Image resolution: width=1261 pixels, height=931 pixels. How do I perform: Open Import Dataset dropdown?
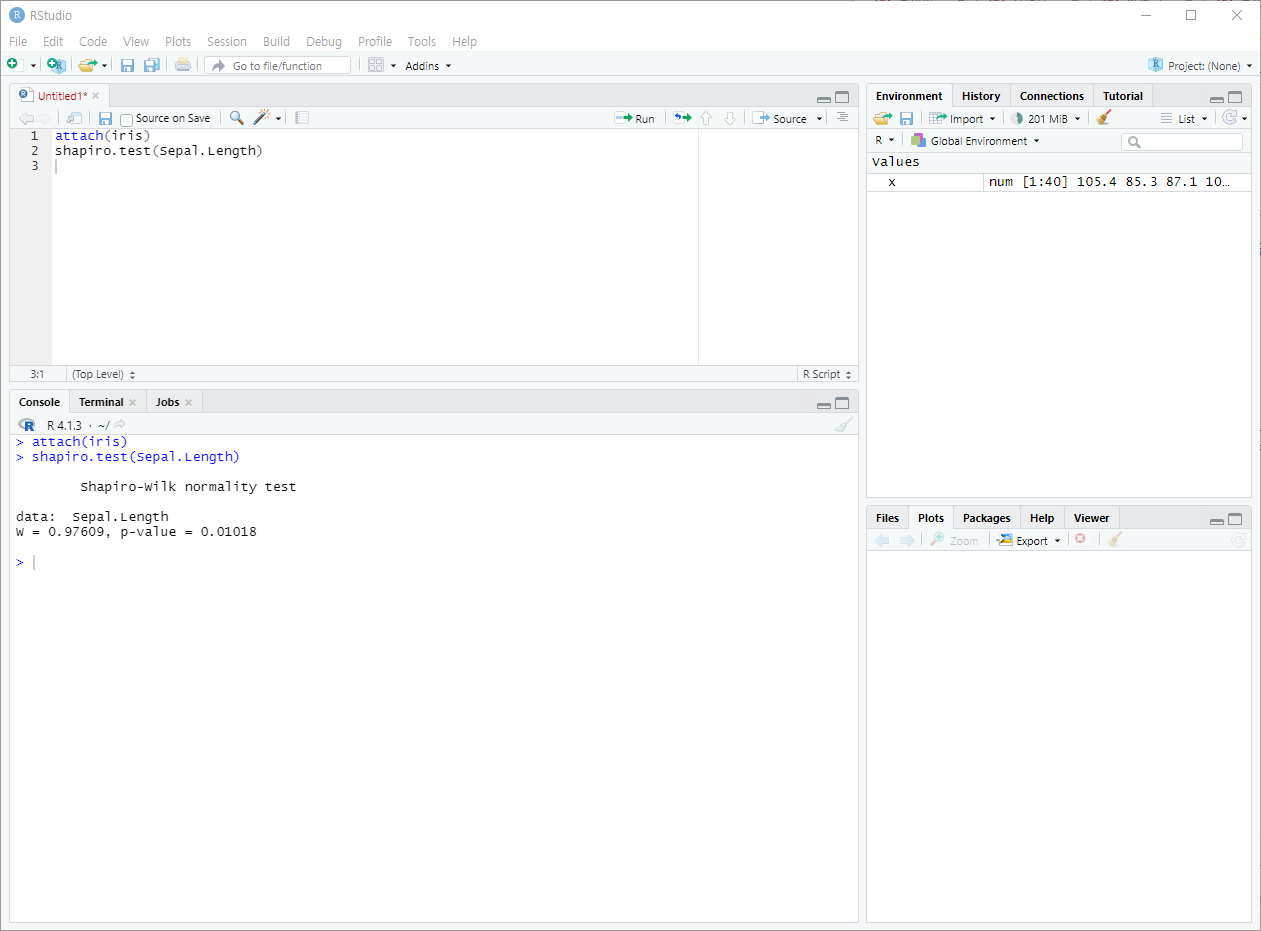962,118
